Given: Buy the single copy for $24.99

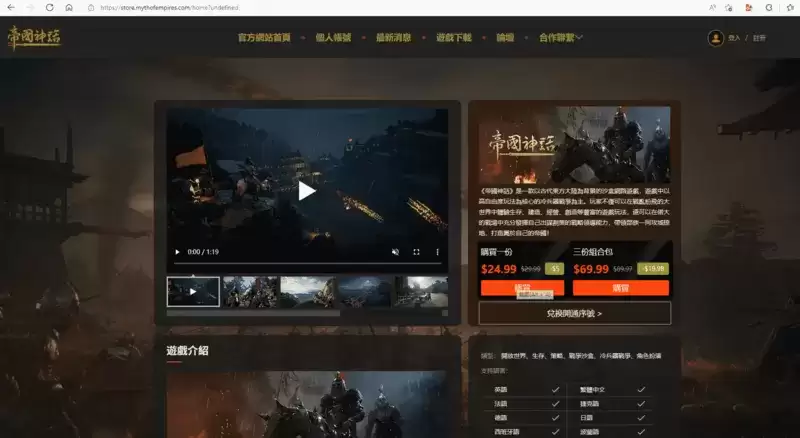Looking at the screenshot, I should (x=522, y=288).
